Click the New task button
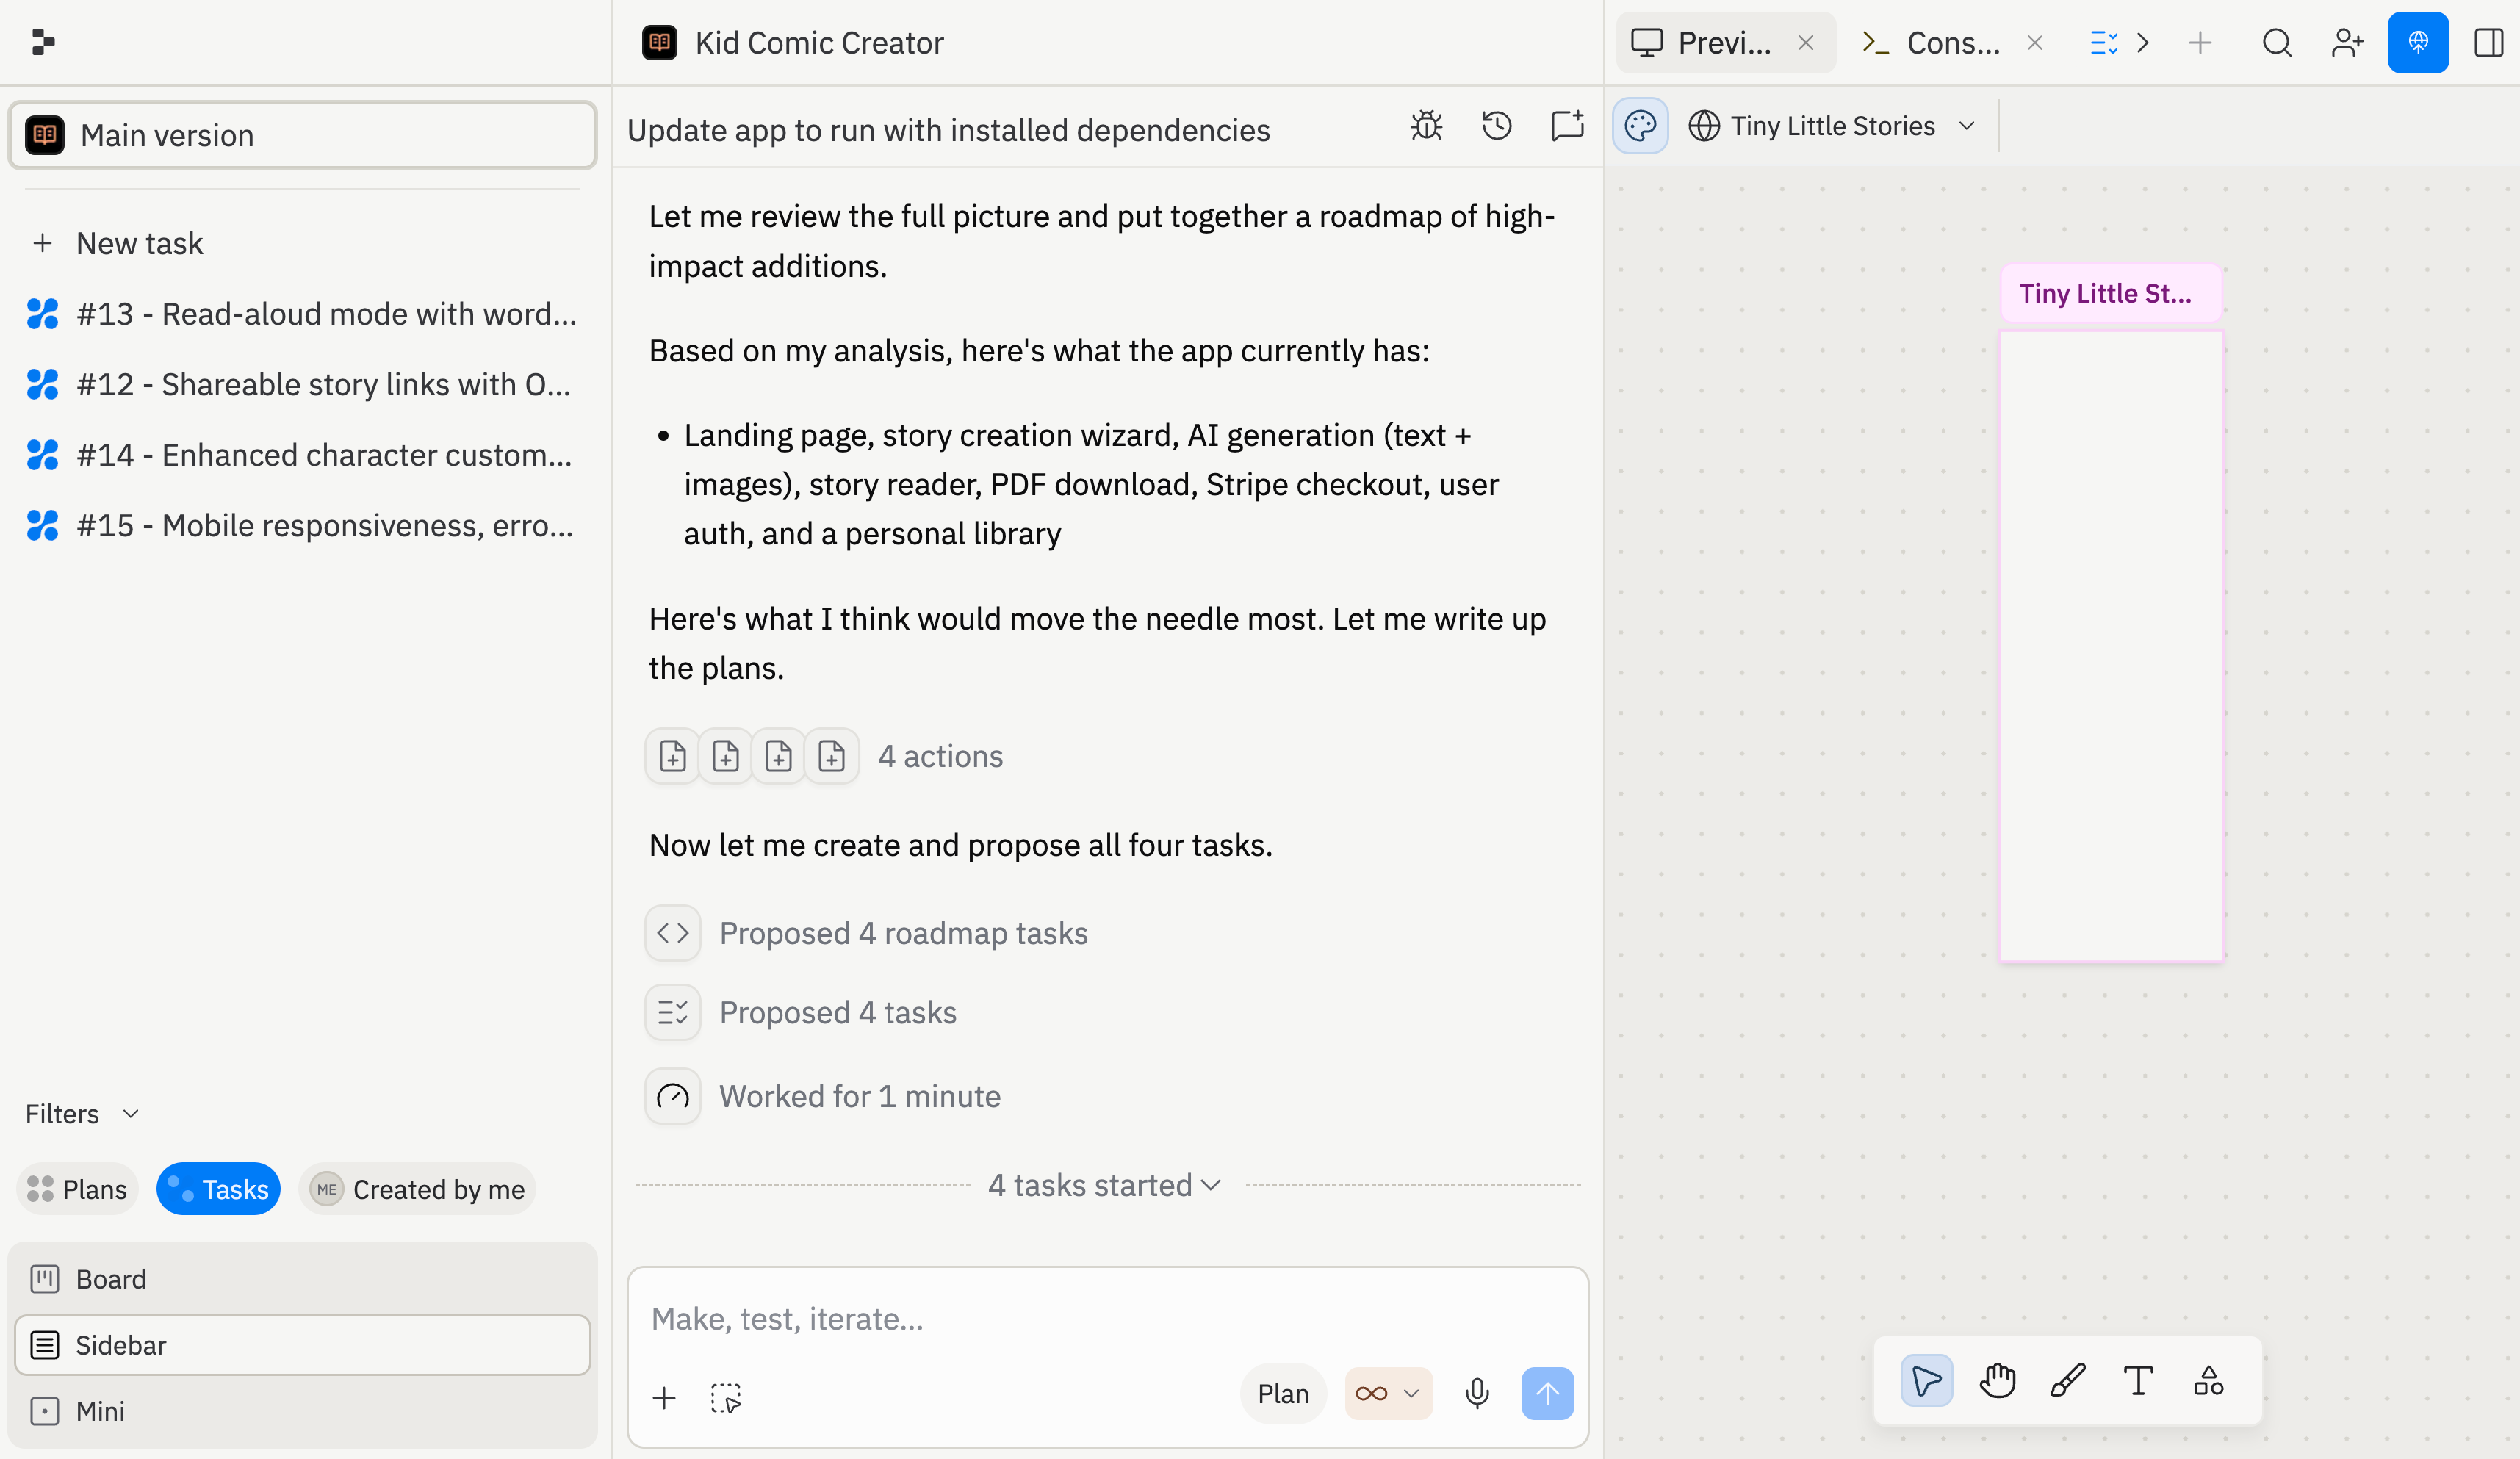The height and width of the screenshot is (1459, 2520). (x=139, y=243)
